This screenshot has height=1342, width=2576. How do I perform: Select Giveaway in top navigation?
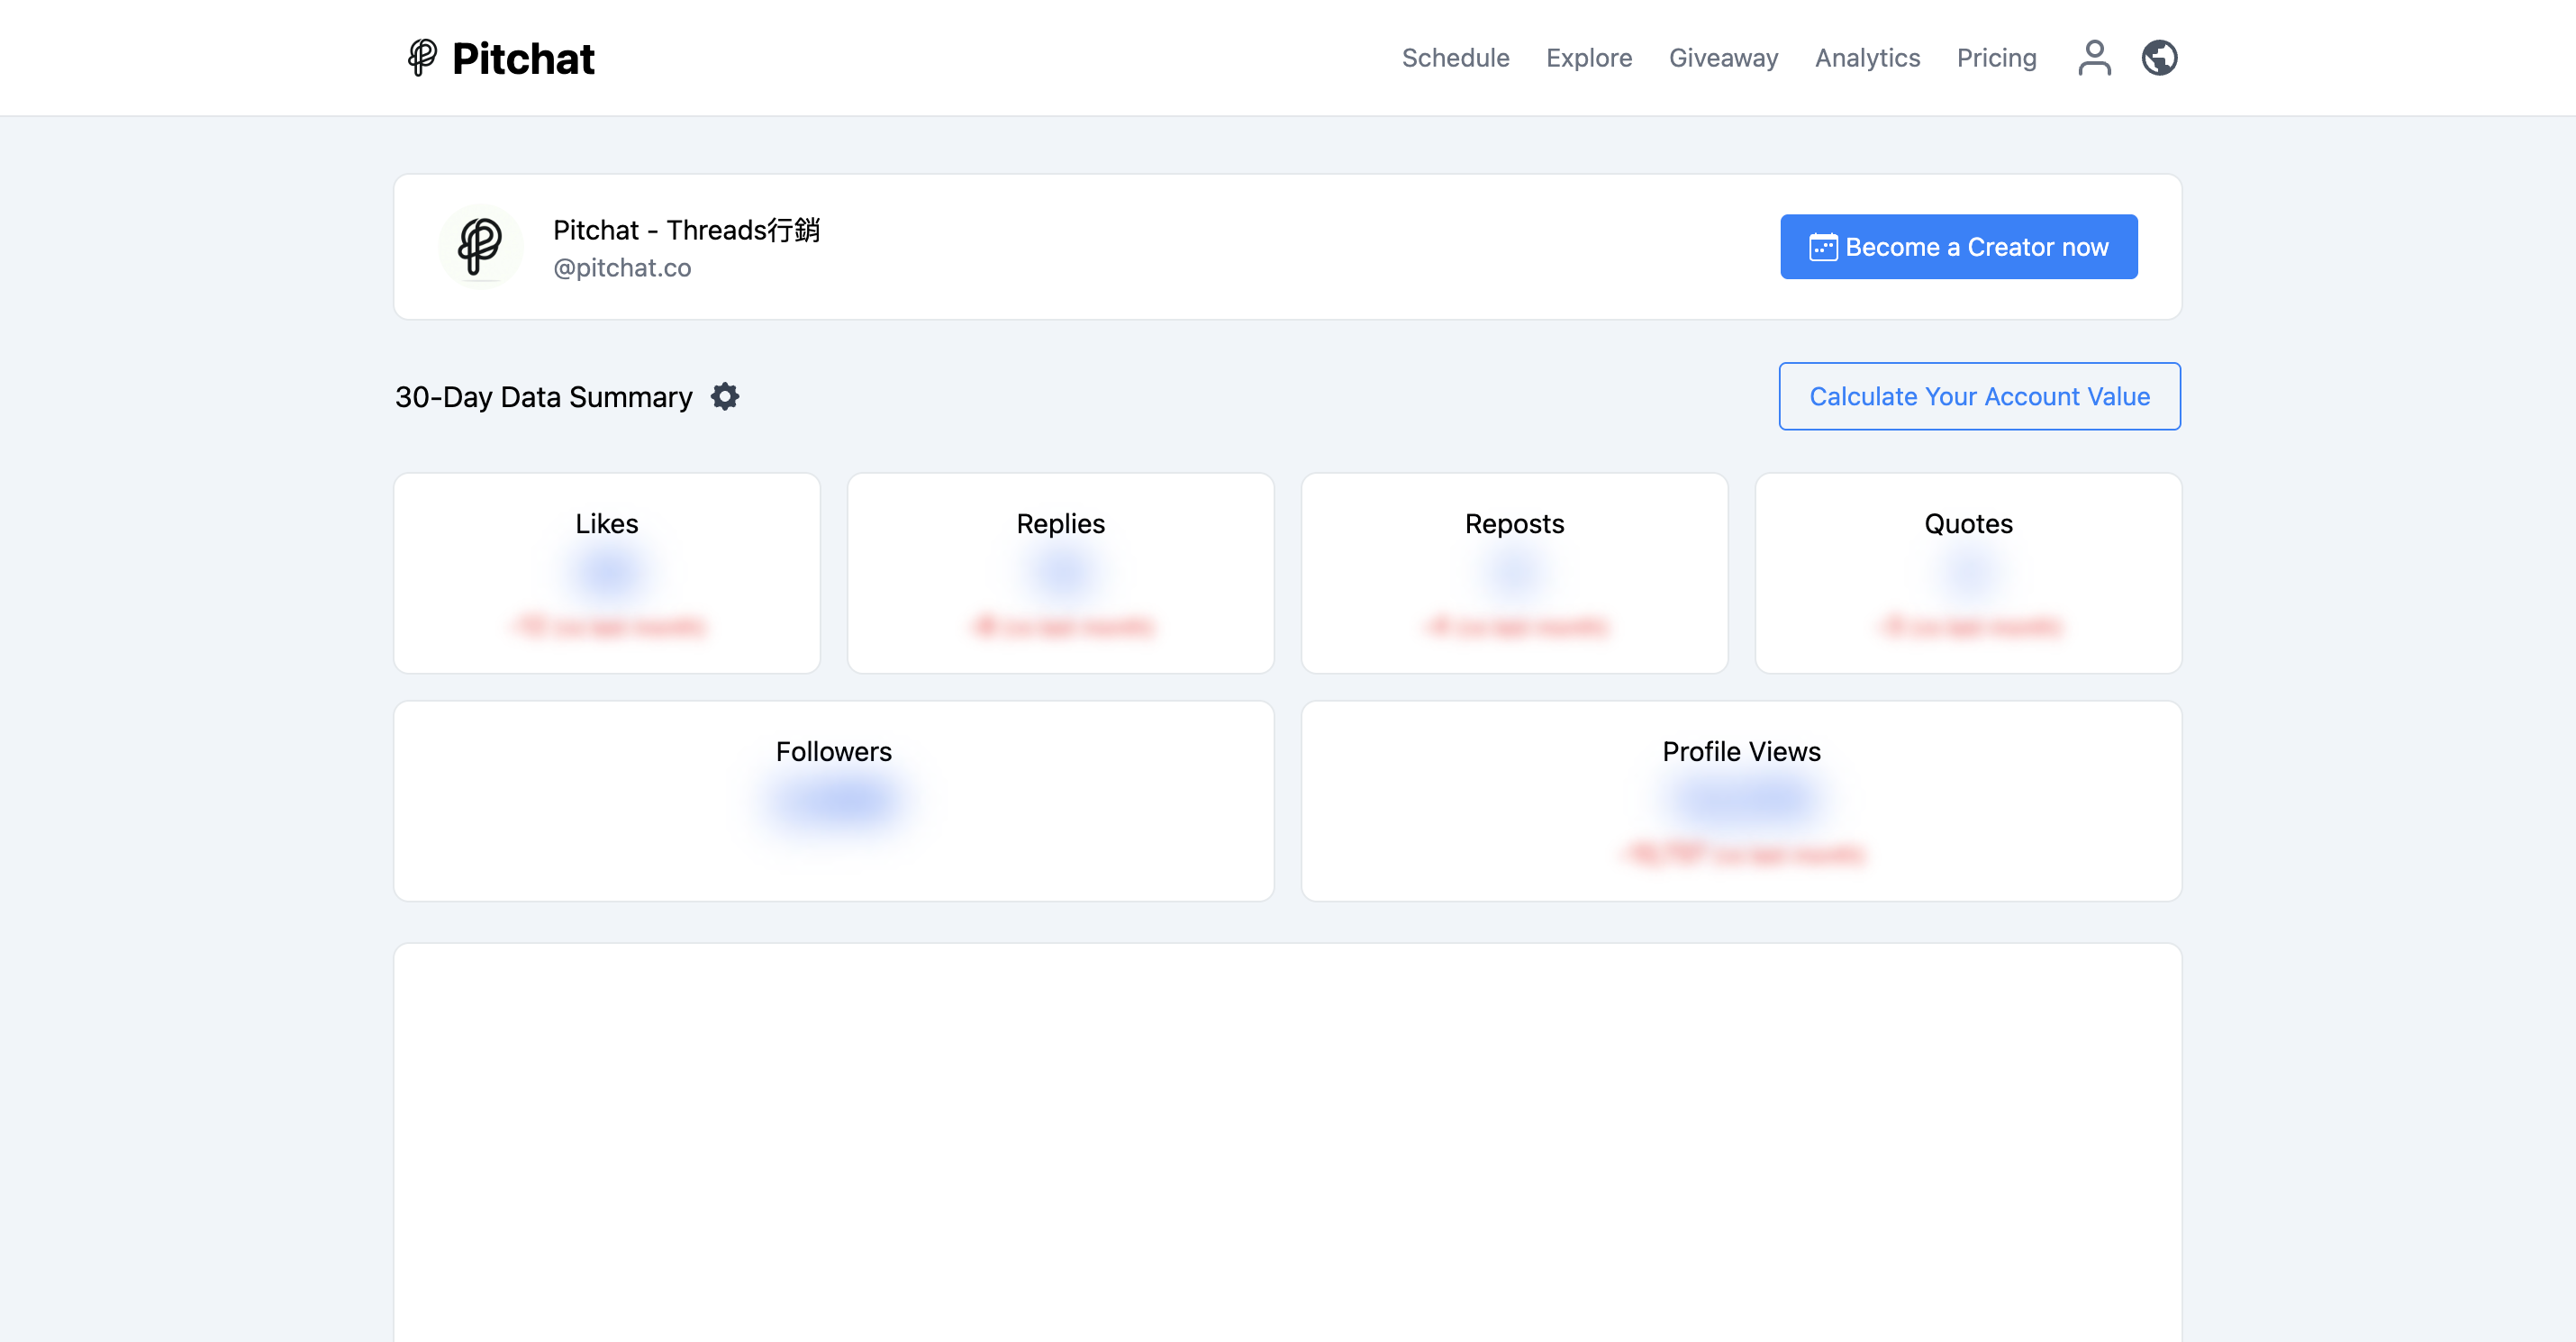click(1723, 58)
